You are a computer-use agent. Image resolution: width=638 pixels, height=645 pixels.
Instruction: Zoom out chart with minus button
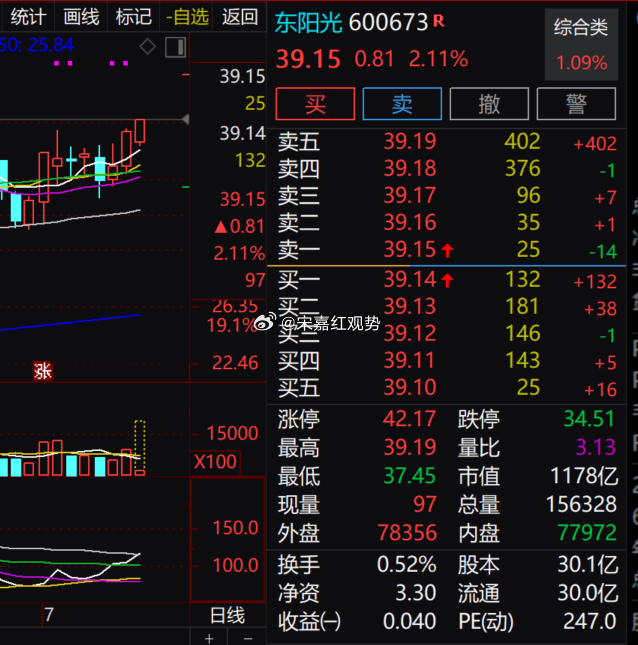(x=248, y=638)
